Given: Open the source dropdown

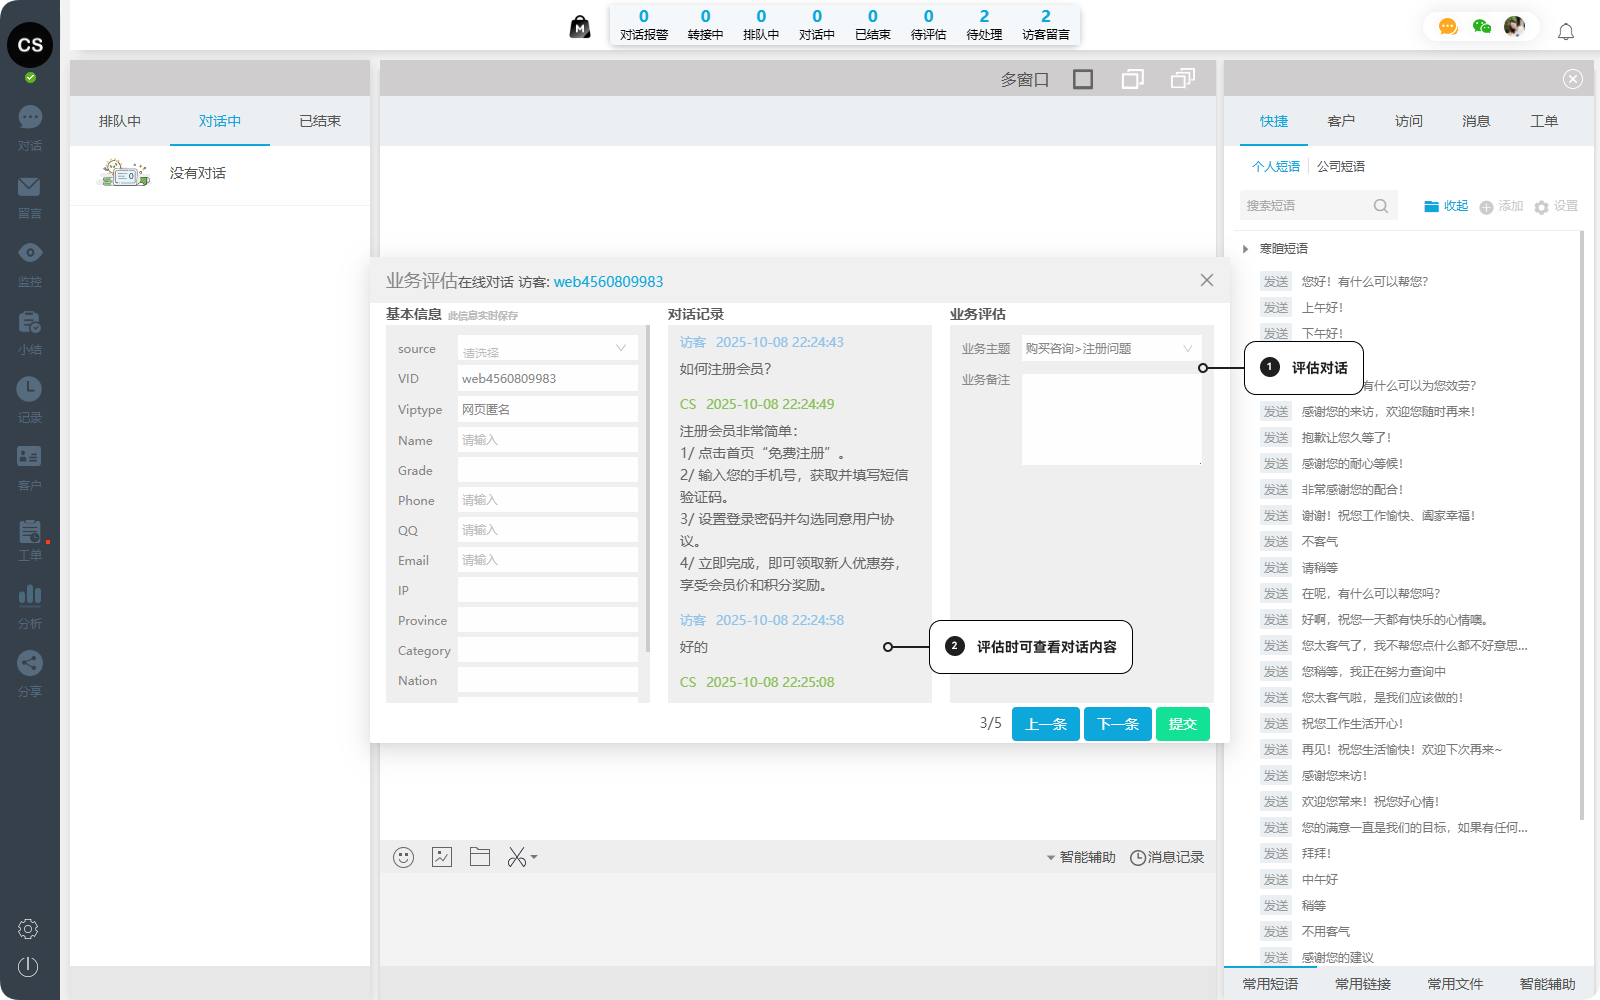Looking at the screenshot, I should (547, 349).
